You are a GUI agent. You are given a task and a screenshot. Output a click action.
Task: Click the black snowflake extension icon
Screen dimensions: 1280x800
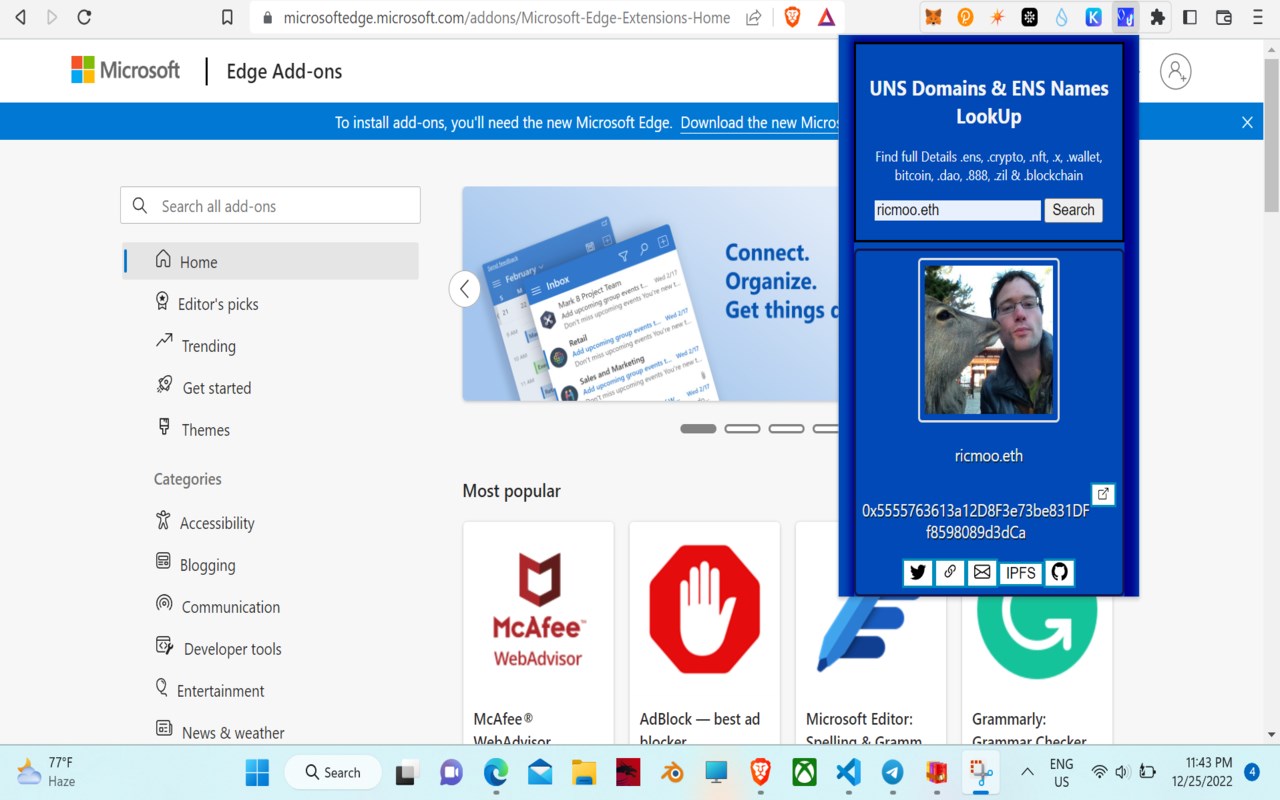coord(1029,17)
